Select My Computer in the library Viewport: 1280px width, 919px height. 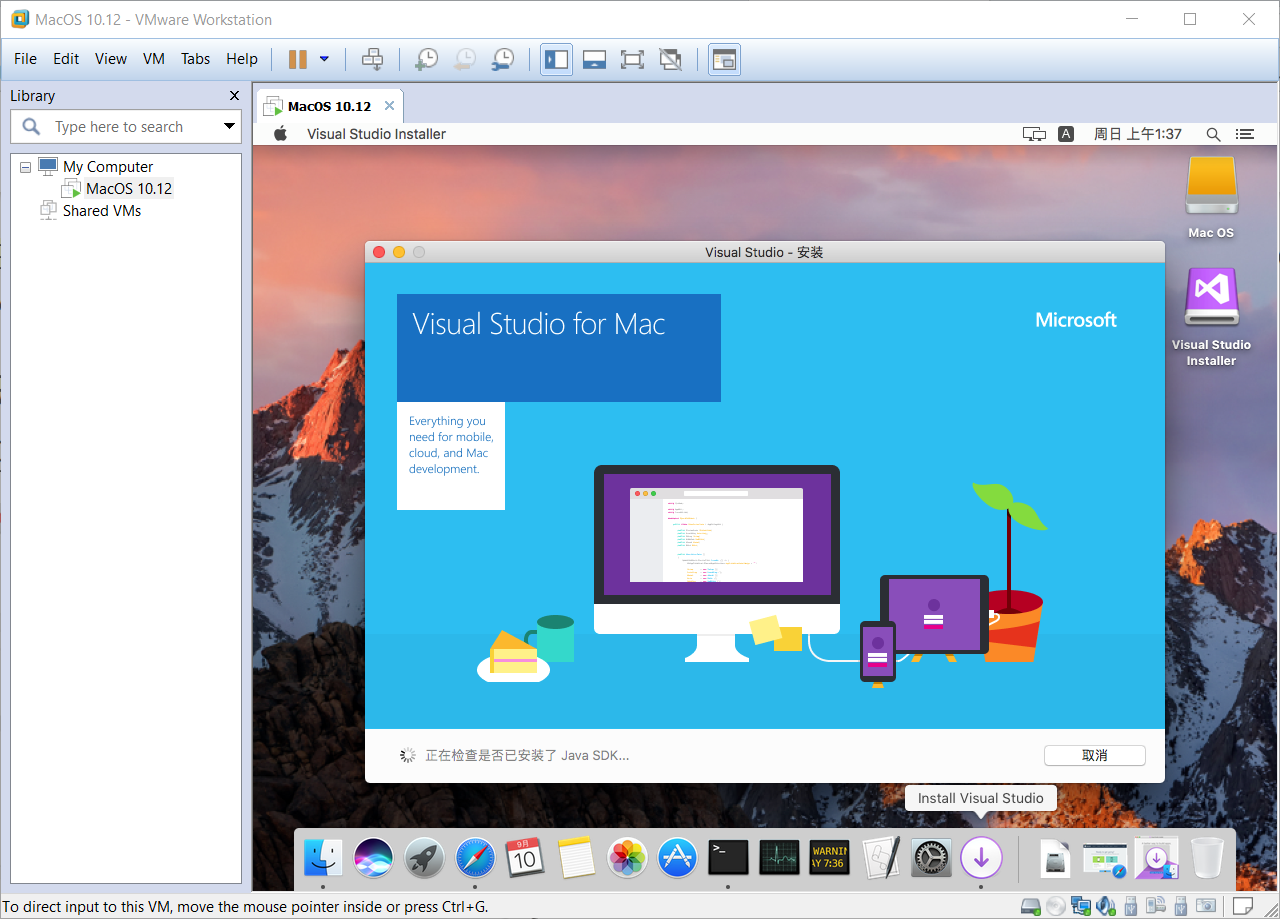108,167
